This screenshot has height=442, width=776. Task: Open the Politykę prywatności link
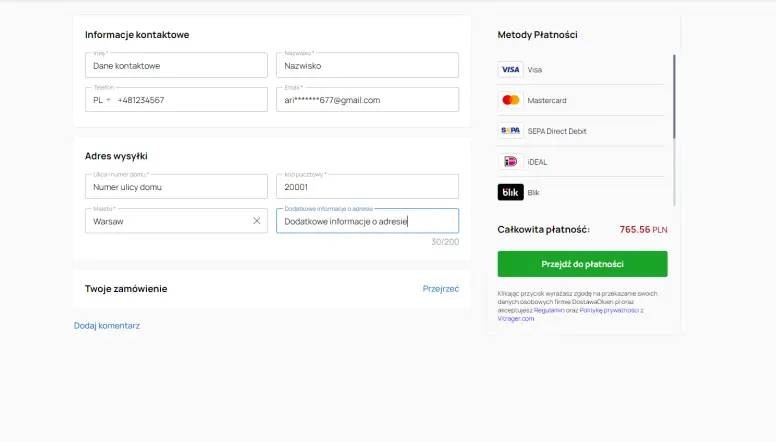coord(610,310)
